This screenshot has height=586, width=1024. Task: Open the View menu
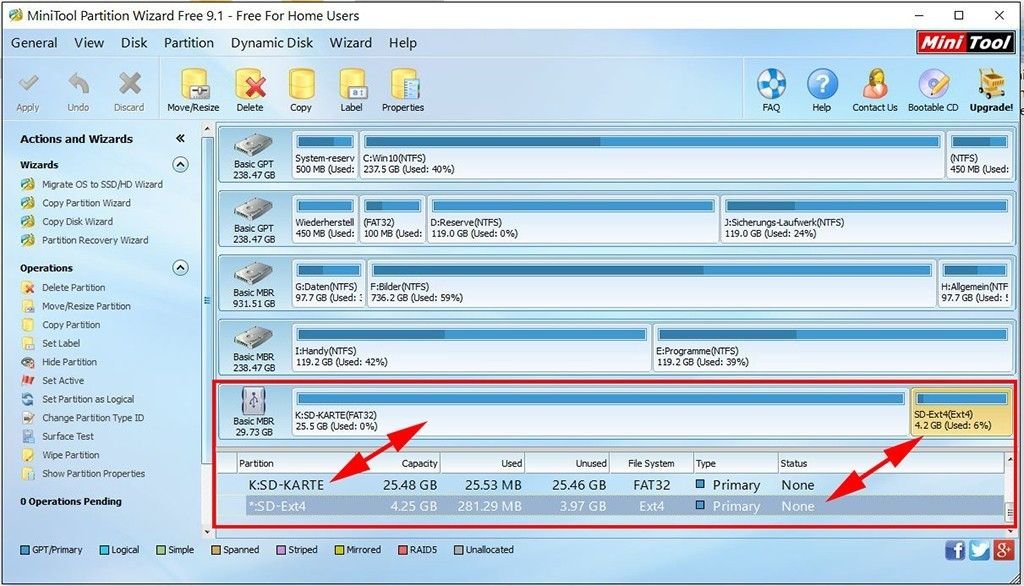(x=89, y=43)
